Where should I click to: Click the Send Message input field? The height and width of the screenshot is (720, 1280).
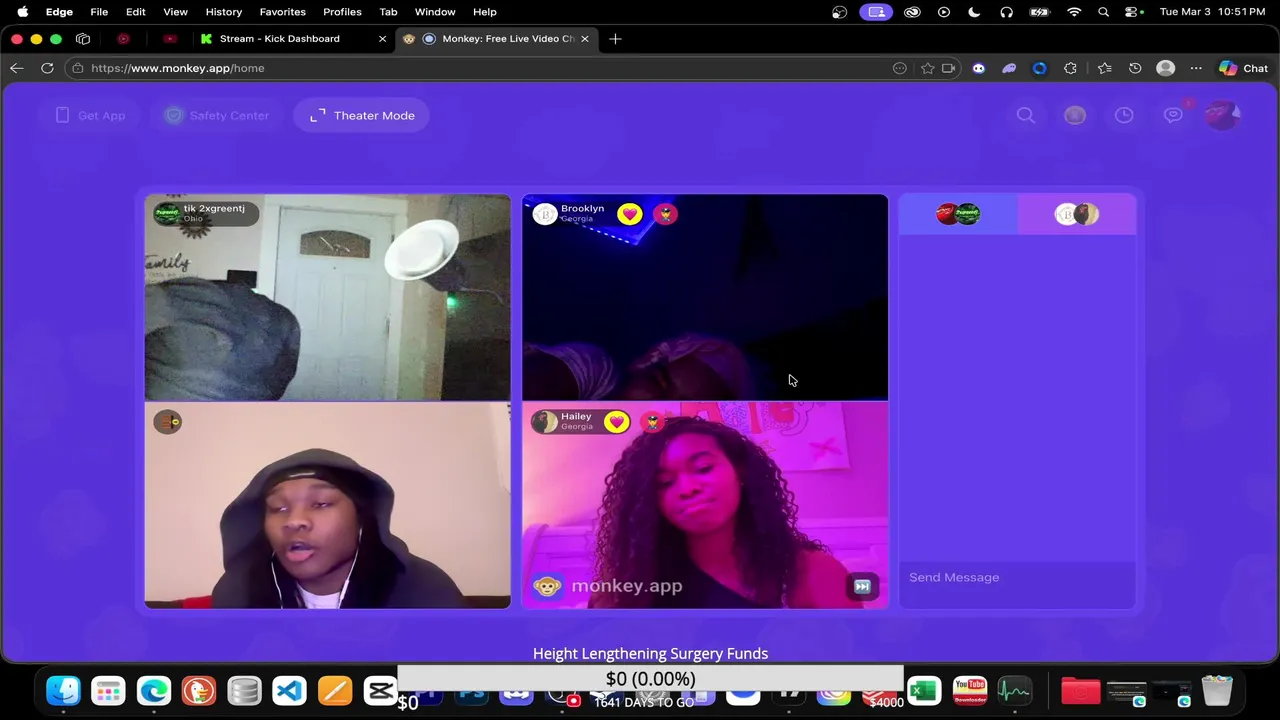tap(1017, 577)
